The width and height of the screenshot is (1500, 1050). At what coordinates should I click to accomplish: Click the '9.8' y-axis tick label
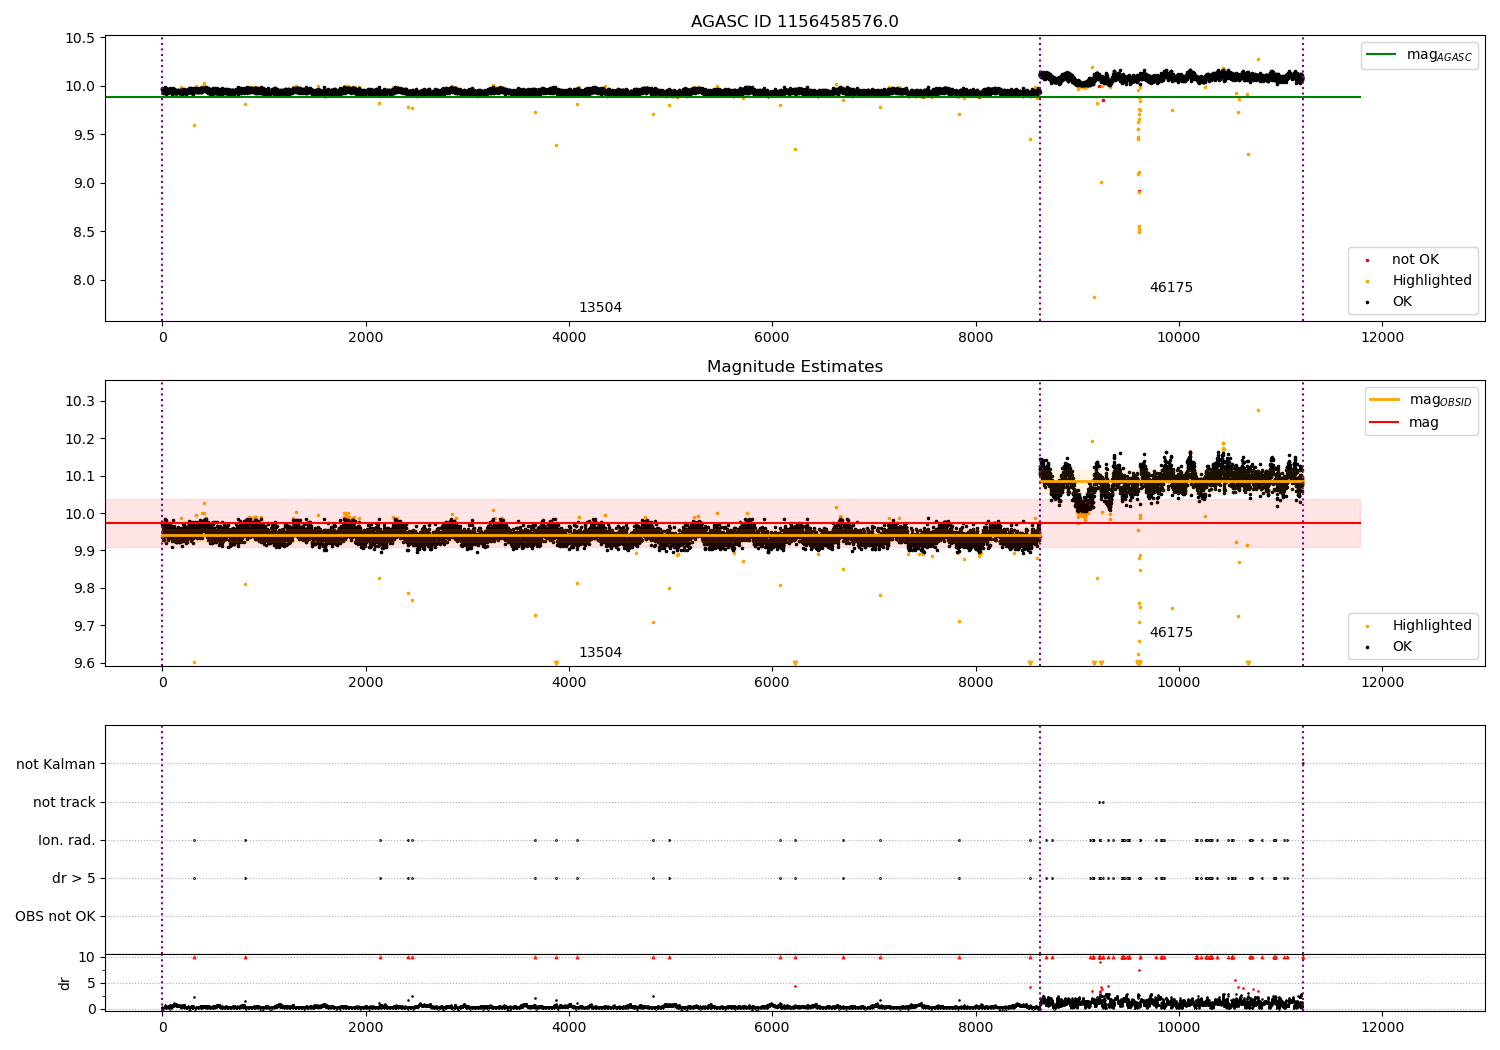[x=83, y=588]
